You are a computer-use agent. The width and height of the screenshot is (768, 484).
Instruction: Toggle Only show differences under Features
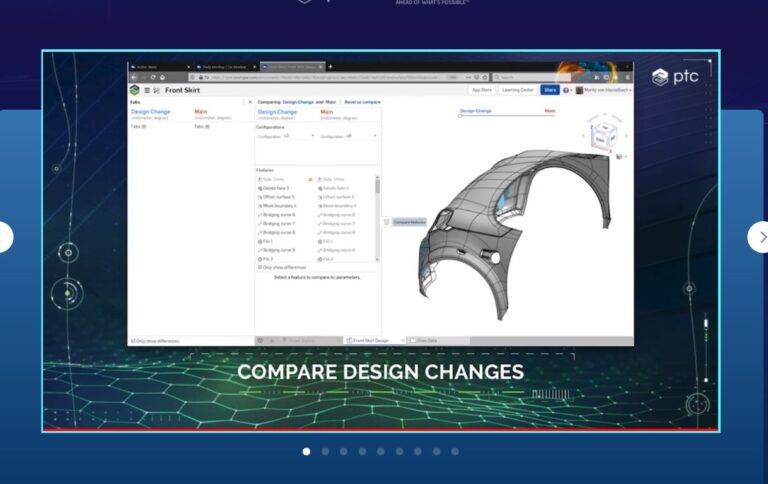(x=260, y=267)
